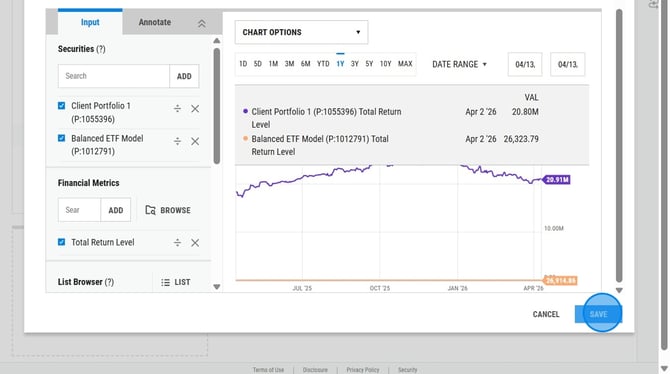670x374 pixels.
Task: Remove Client Portfolio 1 with X icon
Action: (x=195, y=109)
